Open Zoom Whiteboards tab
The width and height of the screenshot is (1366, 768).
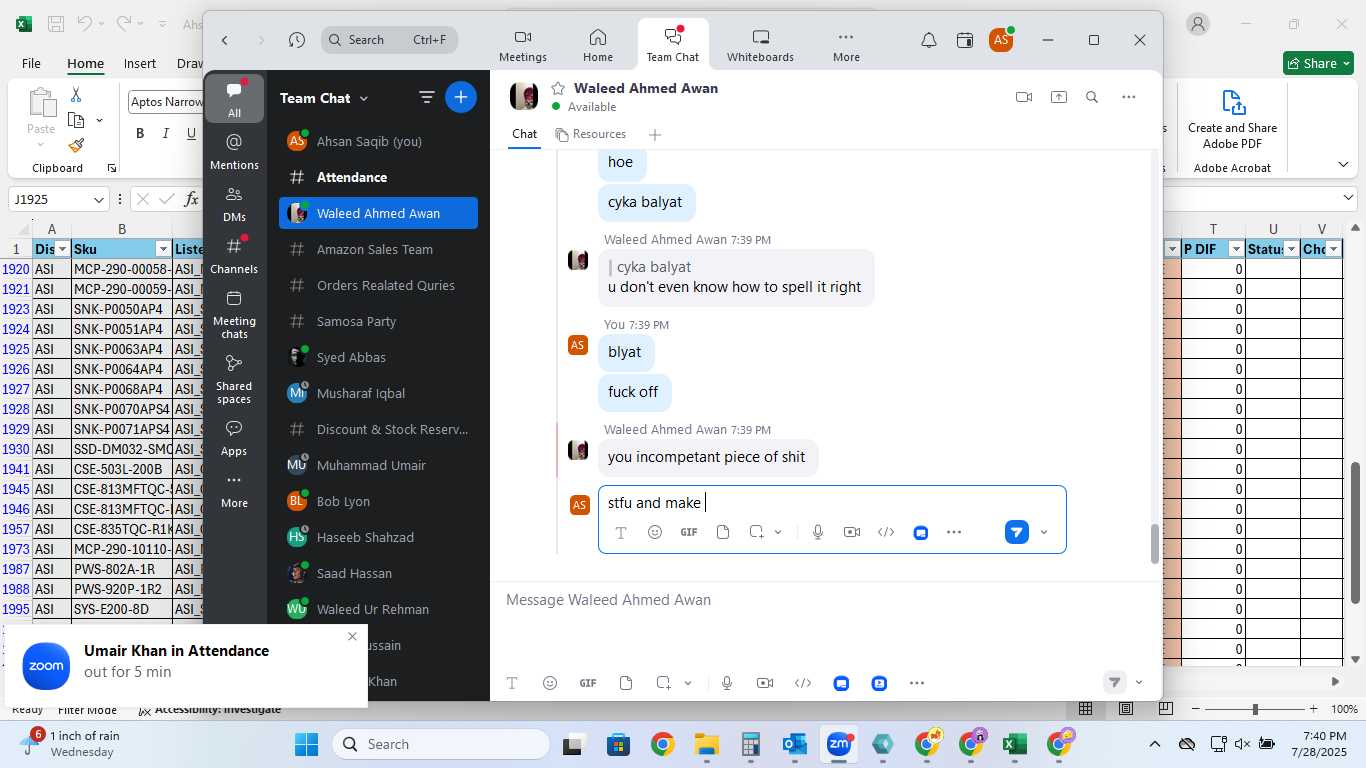point(760,46)
